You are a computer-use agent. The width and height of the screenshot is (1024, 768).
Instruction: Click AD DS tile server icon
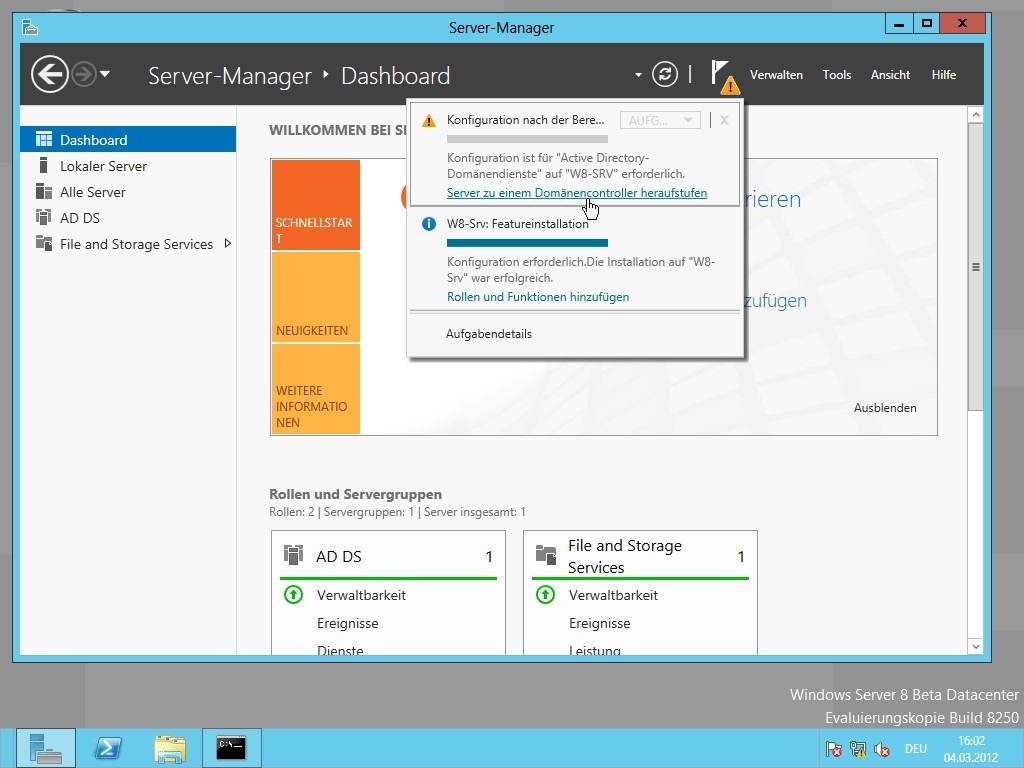coord(293,555)
